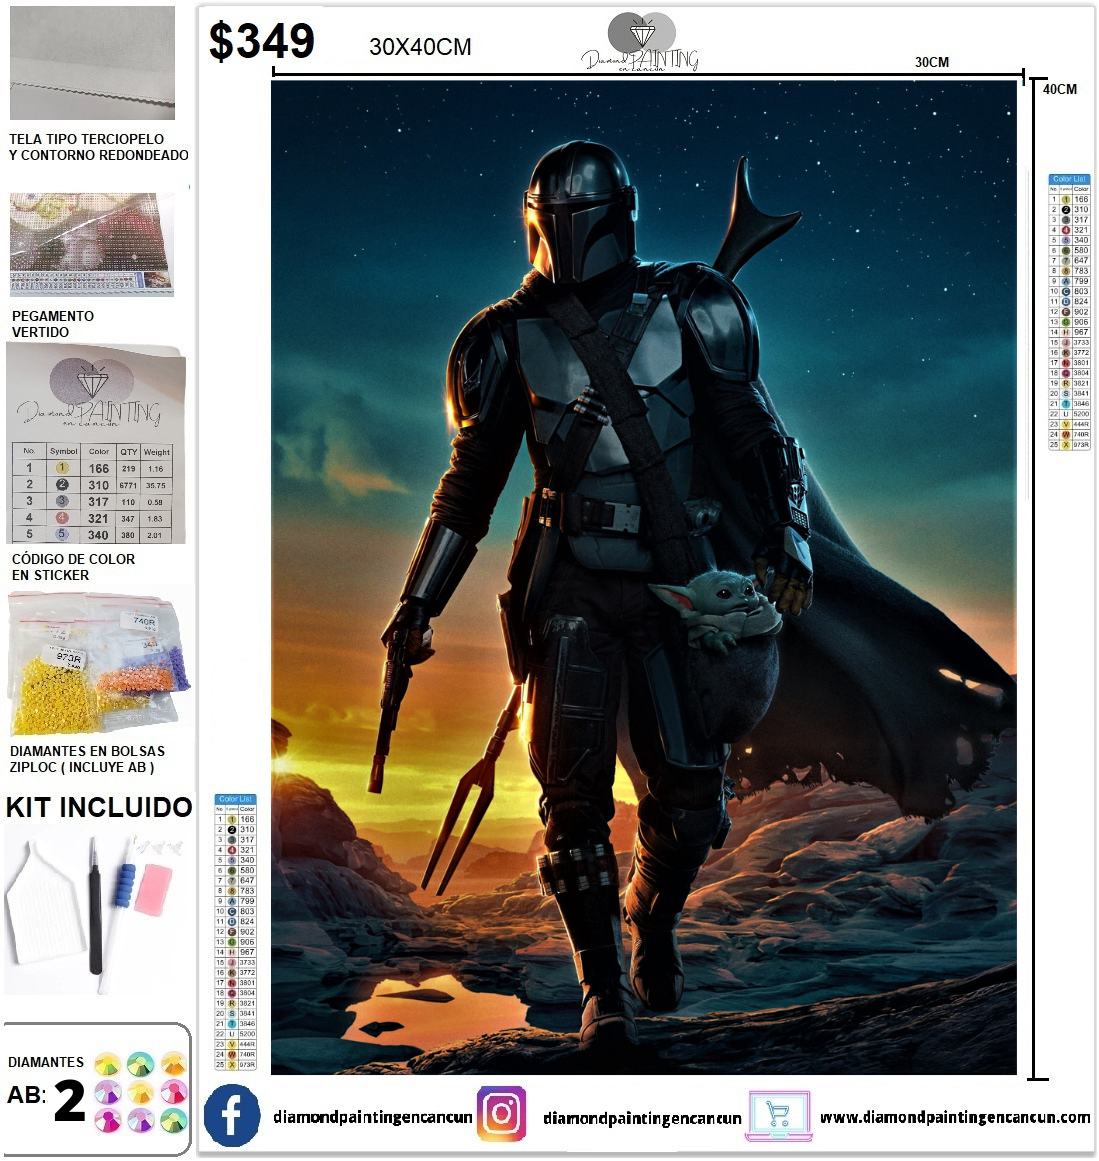Viewport: 1099px width, 1161px height.
Task: Click the Instagram logo icon
Action: click(501, 1114)
